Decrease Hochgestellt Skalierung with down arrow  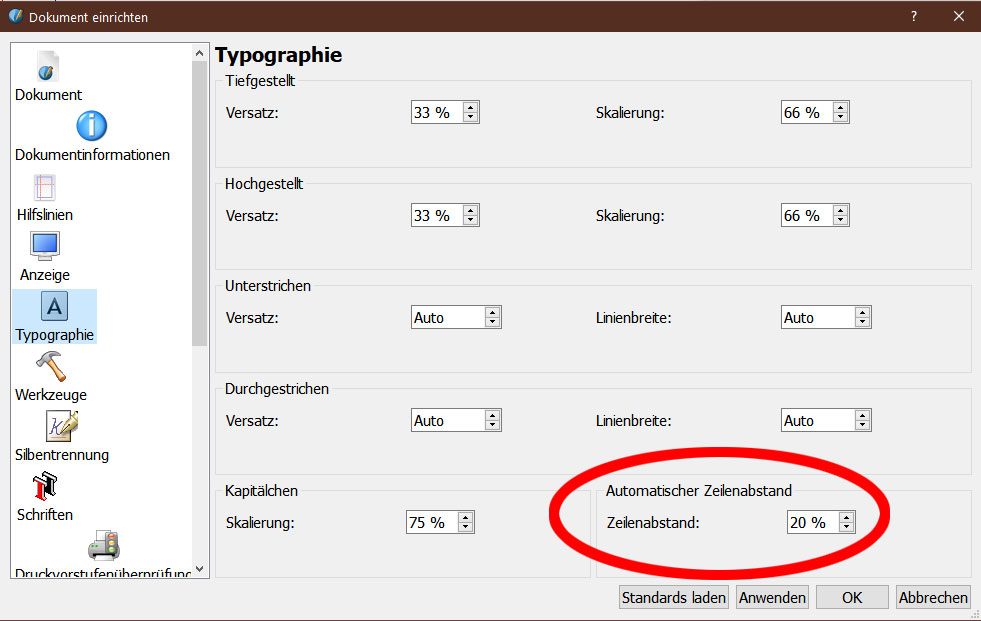[x=841, y=221]
